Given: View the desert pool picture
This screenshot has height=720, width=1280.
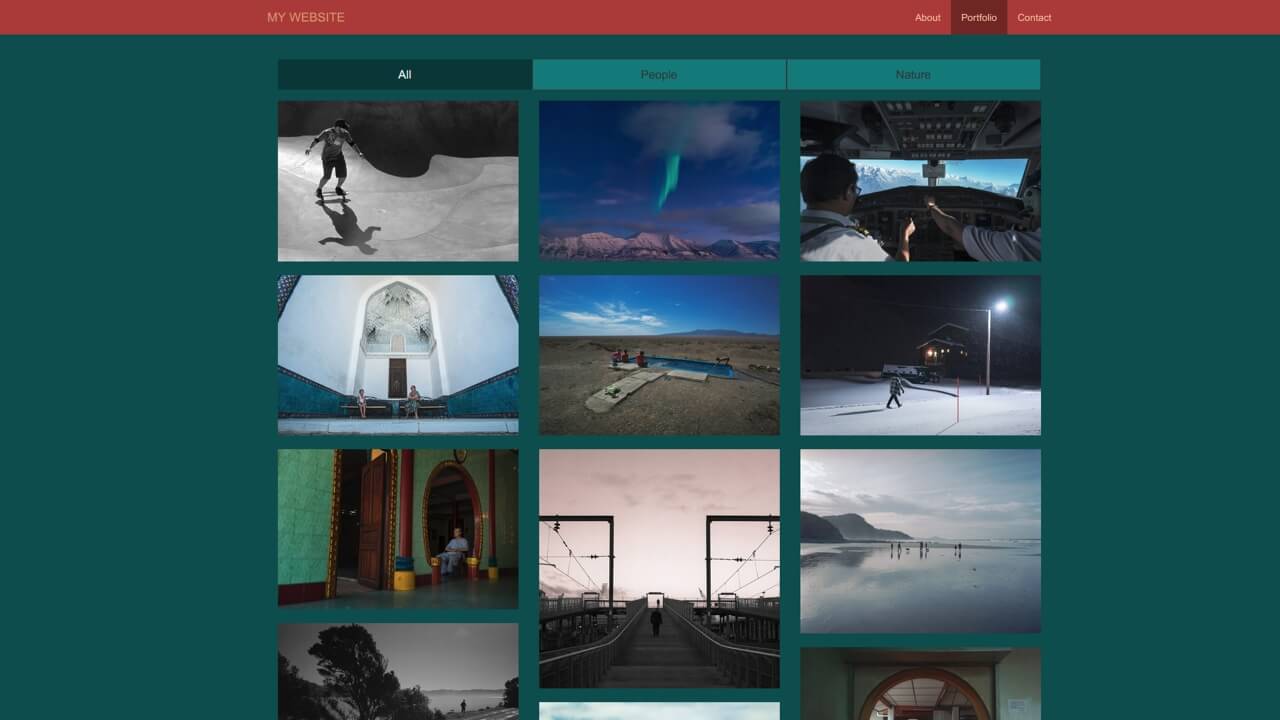Looking at the screenshot, I should point(658,354).
